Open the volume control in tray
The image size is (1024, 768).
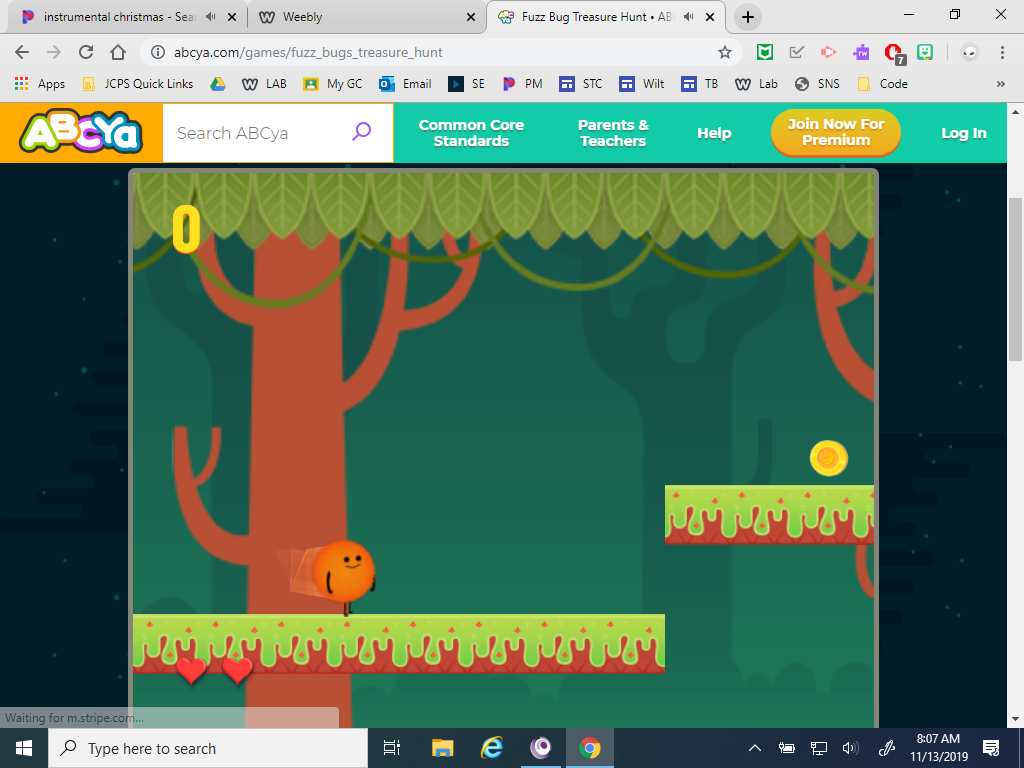[850, 748]
